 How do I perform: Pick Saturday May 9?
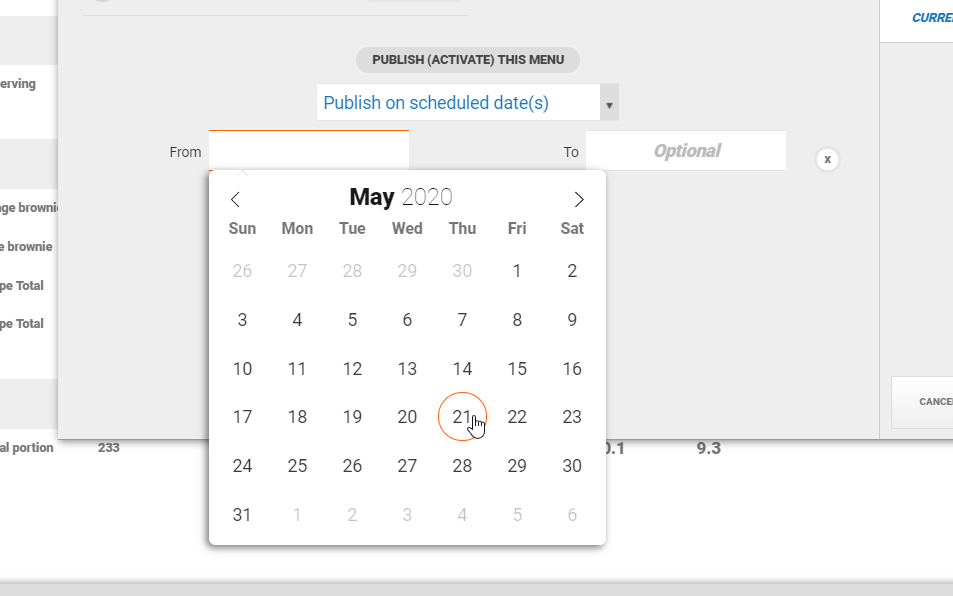click(x=572, y=320)
